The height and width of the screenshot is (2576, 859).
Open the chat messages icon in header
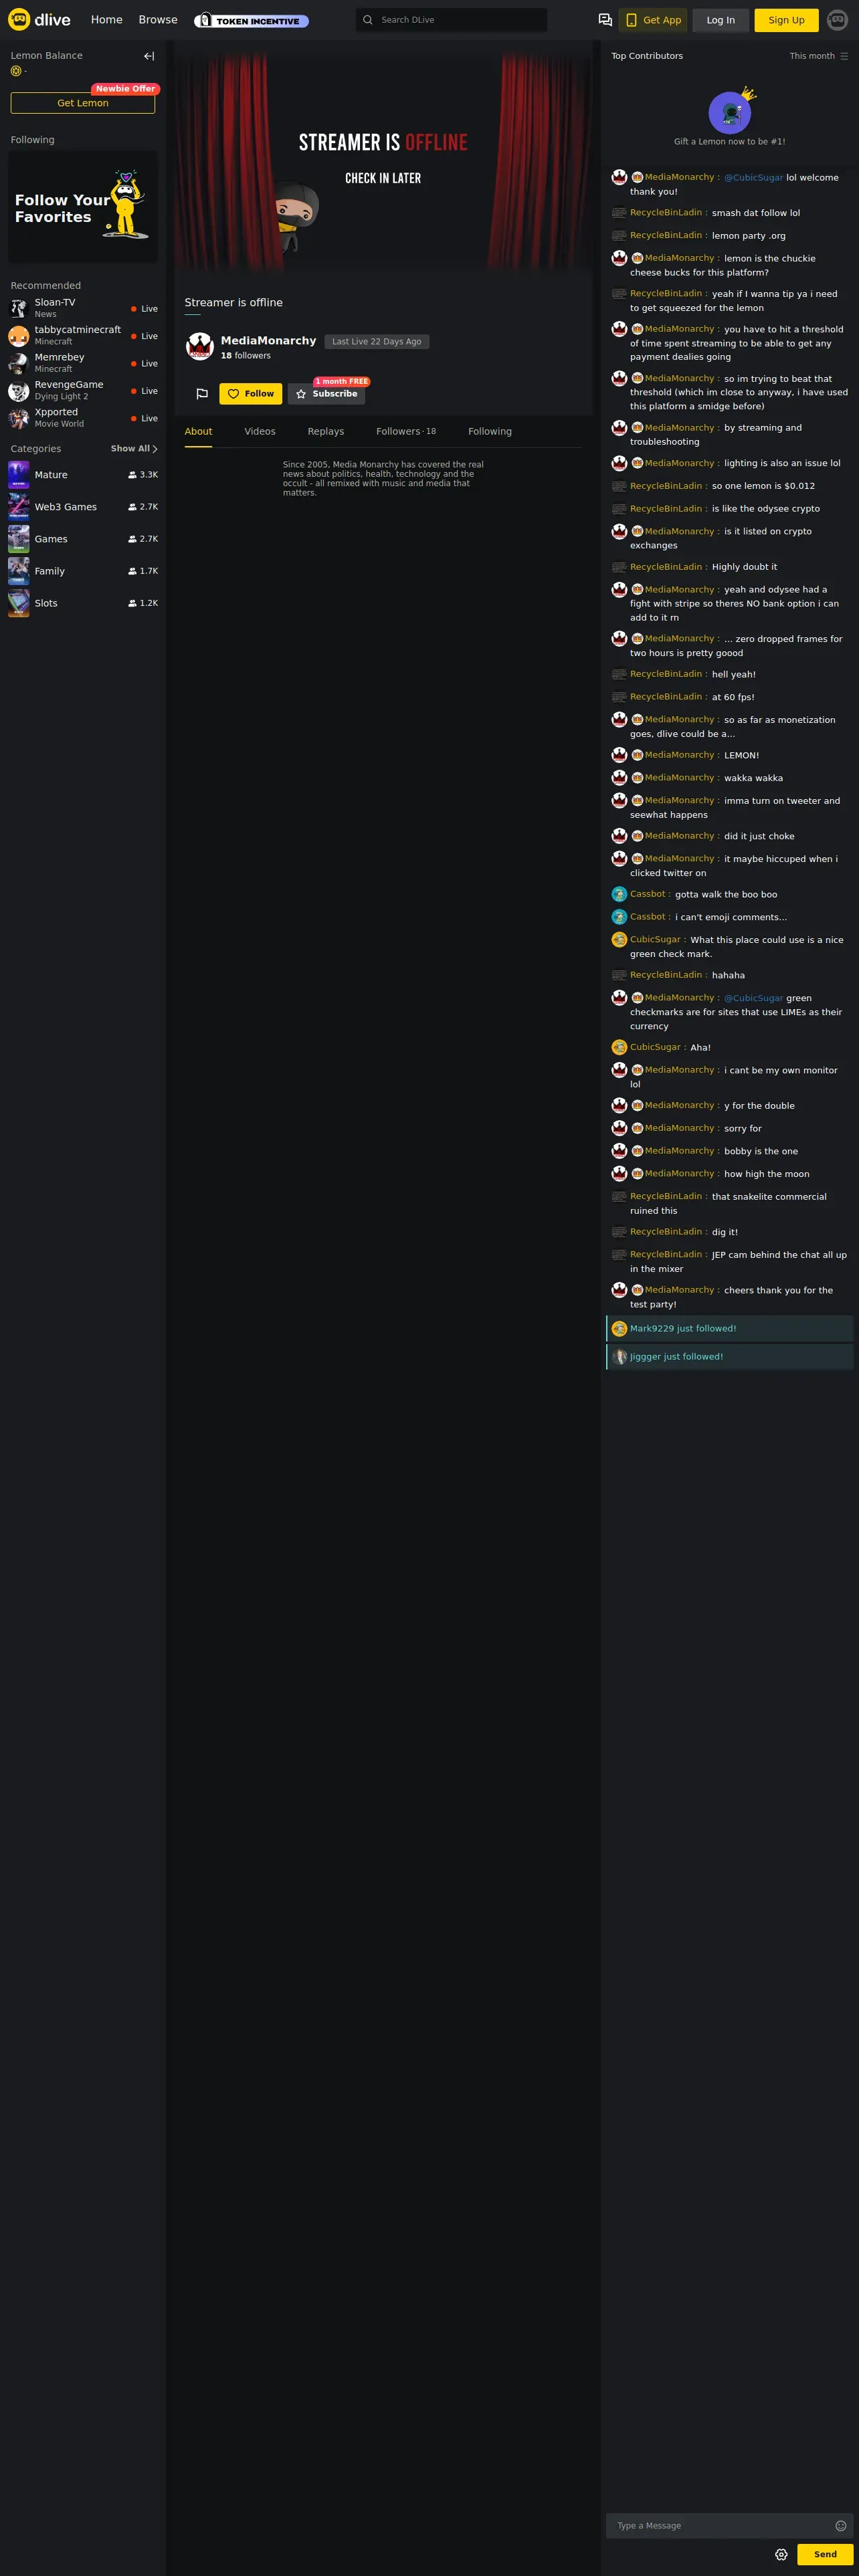[605, 20]
